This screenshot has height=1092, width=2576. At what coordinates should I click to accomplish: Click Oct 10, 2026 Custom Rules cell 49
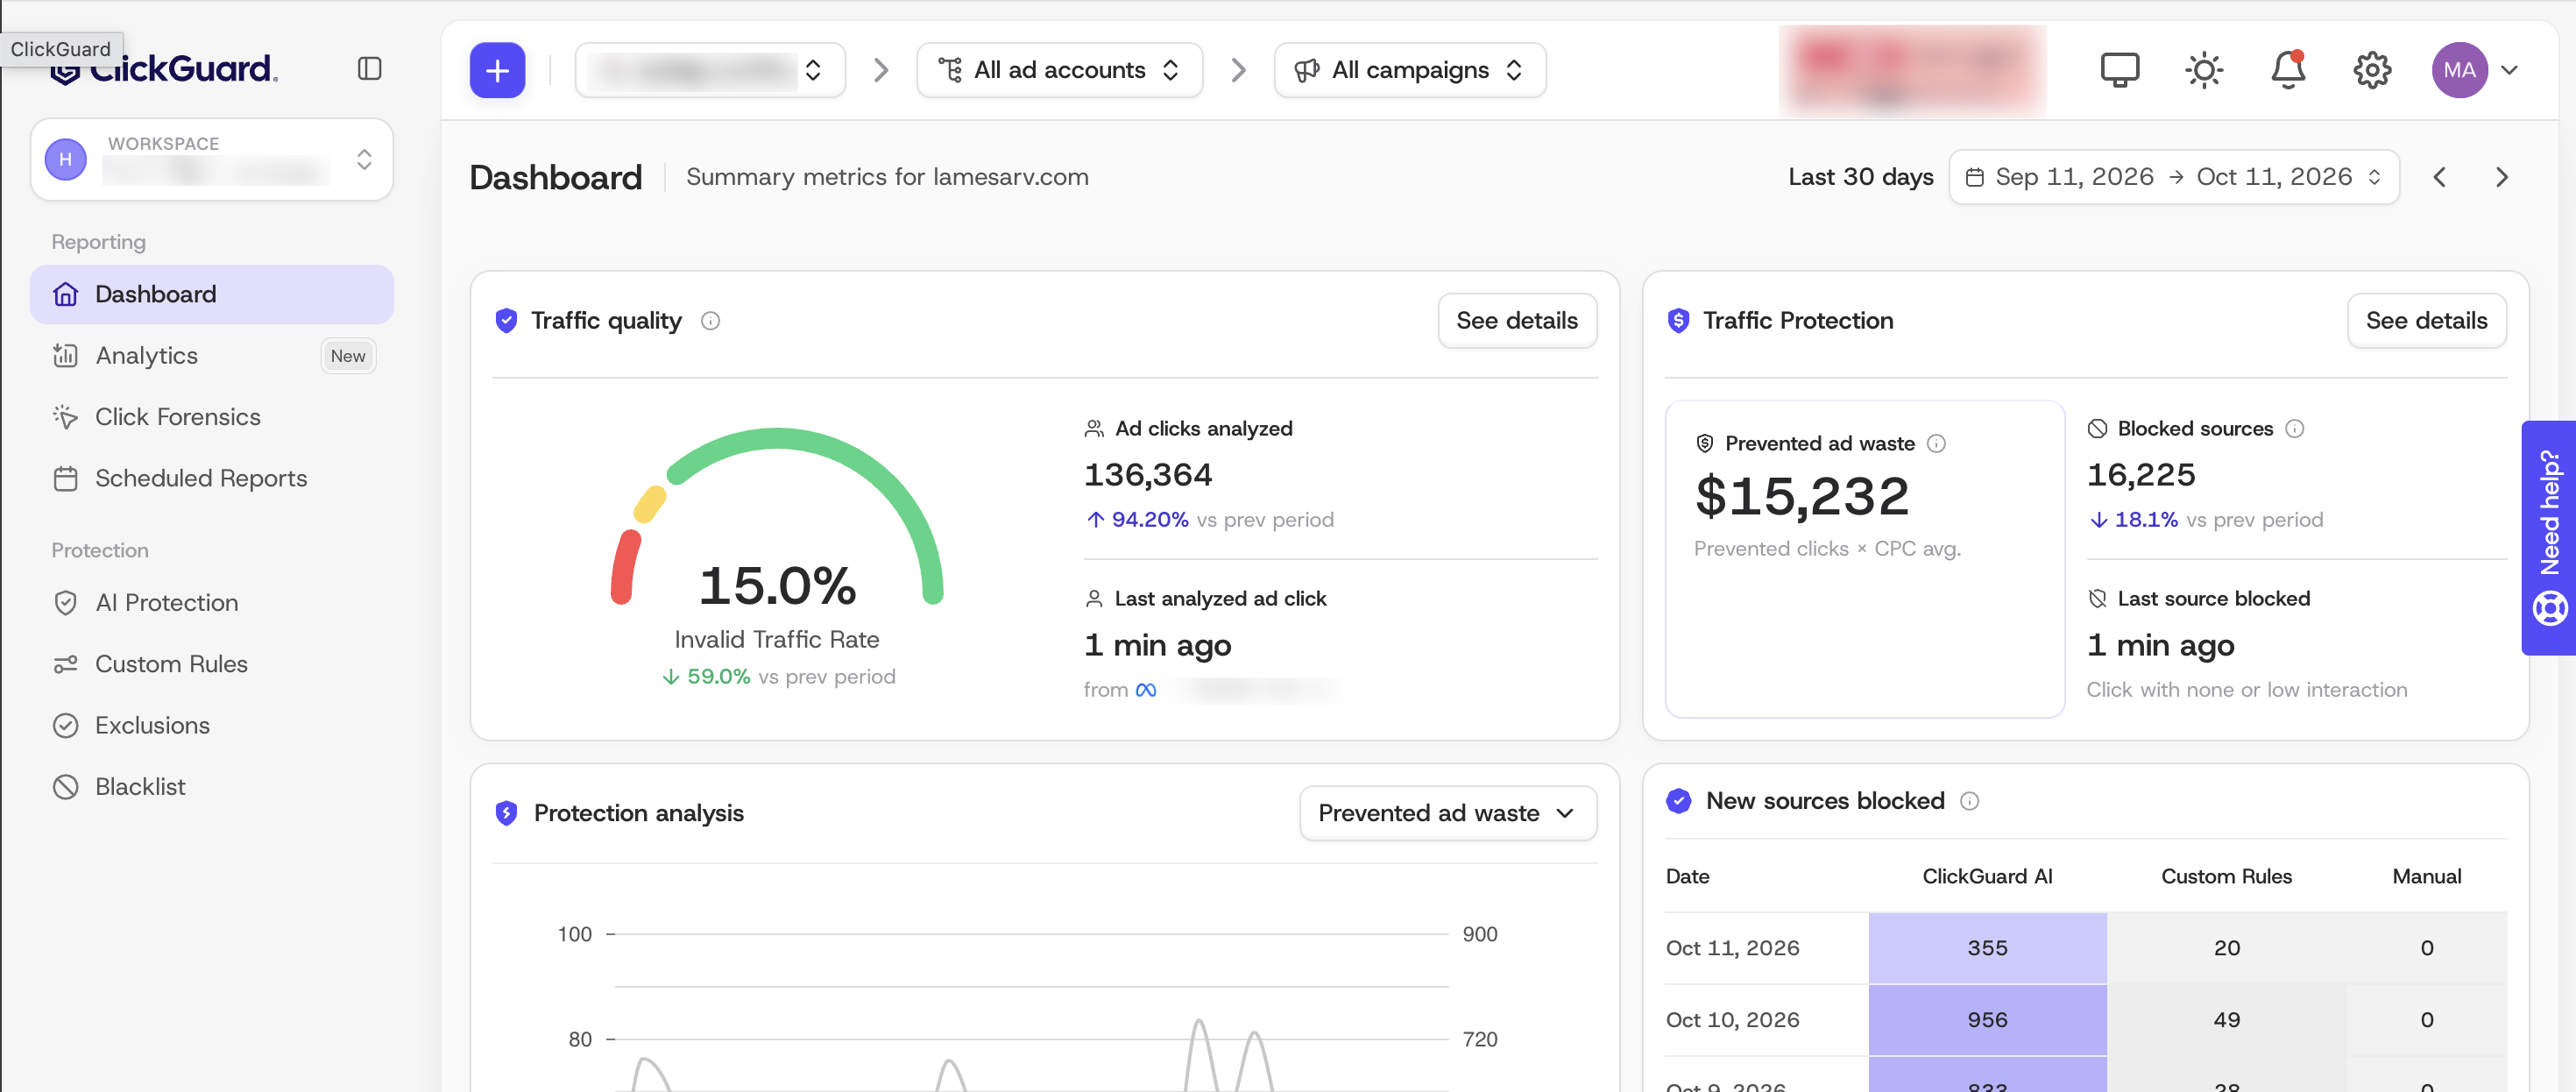[2226, 1019]
